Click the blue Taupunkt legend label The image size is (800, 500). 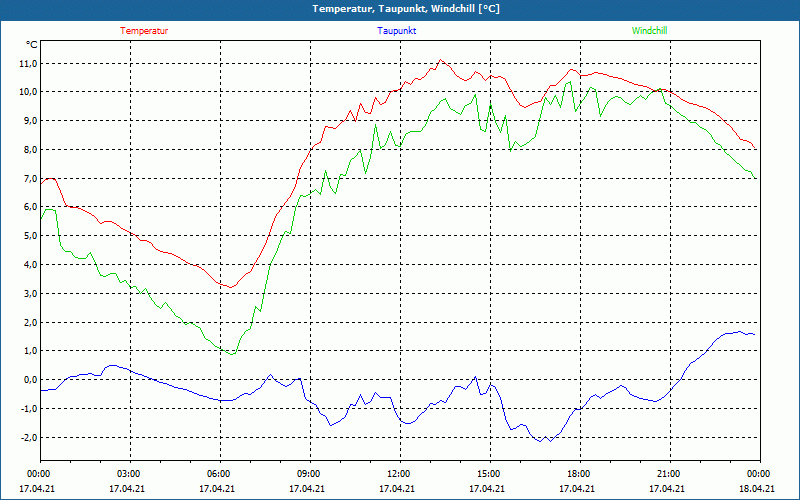click(x=396, y=31)
